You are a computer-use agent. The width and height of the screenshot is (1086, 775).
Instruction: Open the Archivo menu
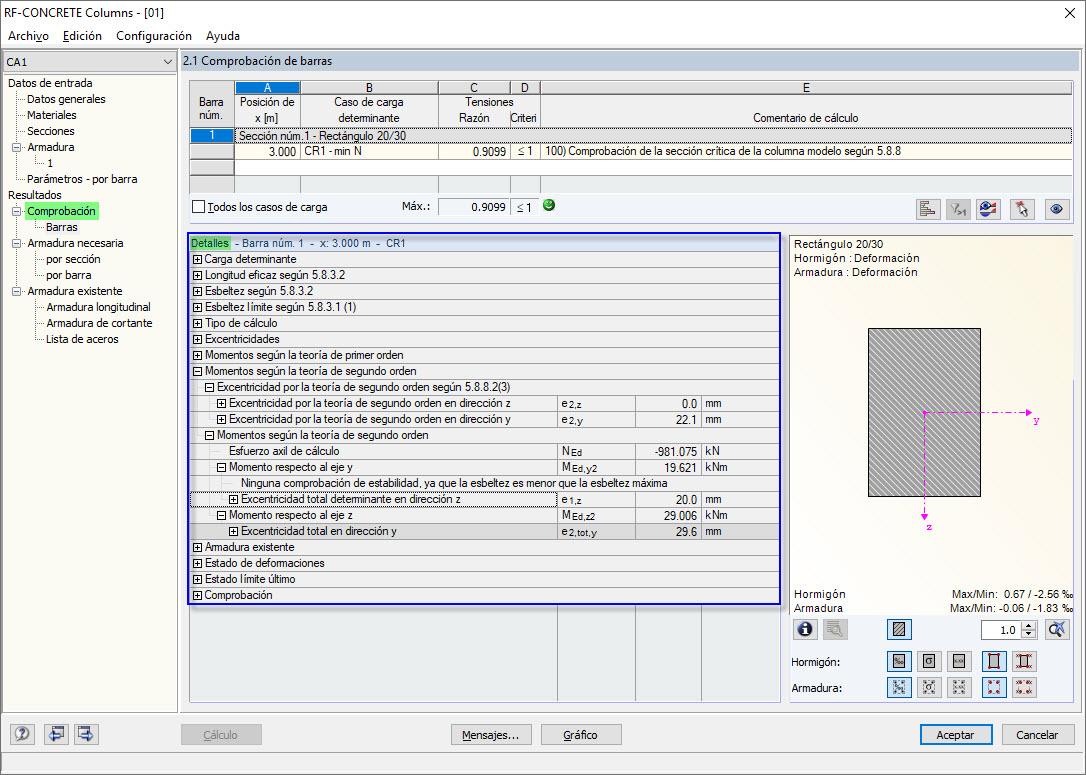coord(28,36)
